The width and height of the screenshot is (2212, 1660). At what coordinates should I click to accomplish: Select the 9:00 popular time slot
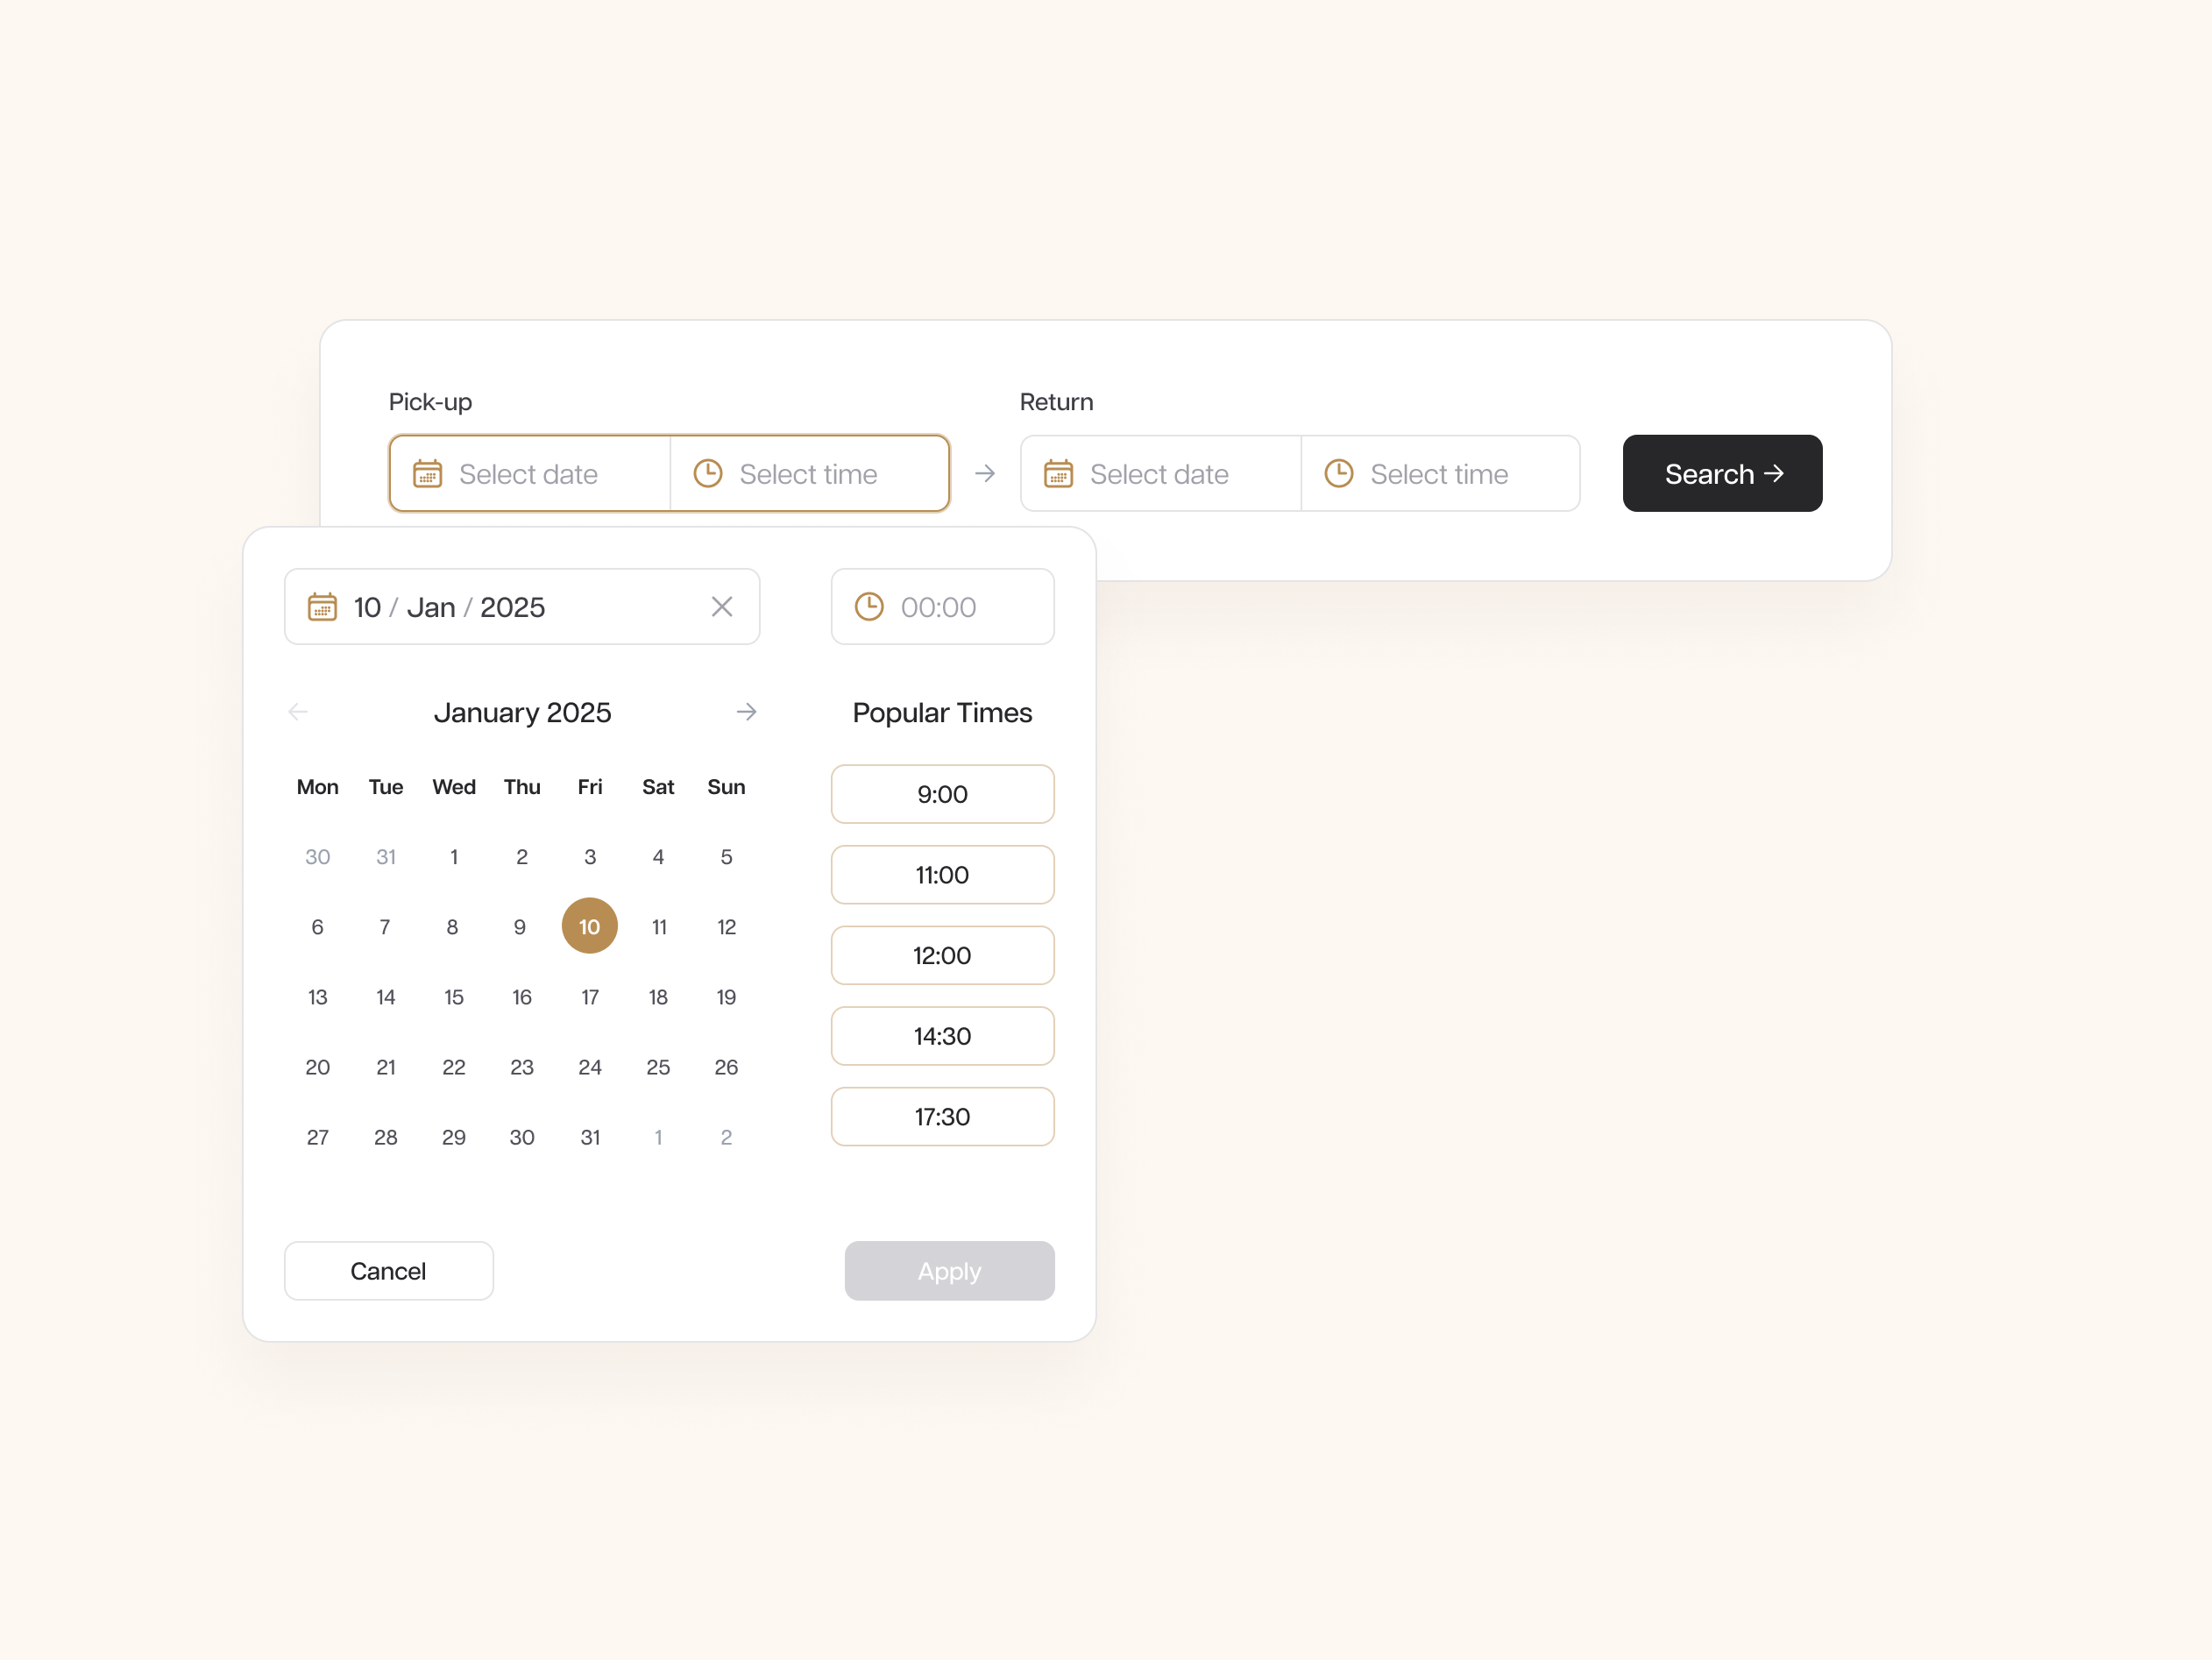(941, 793)
